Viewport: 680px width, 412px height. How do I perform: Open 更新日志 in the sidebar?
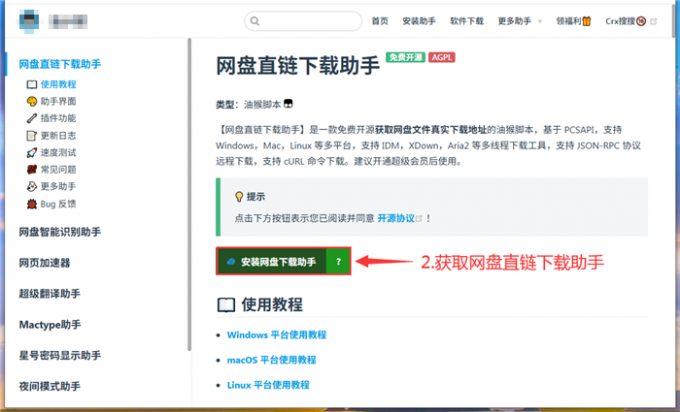pyautogui.click(x=58, y=135)
